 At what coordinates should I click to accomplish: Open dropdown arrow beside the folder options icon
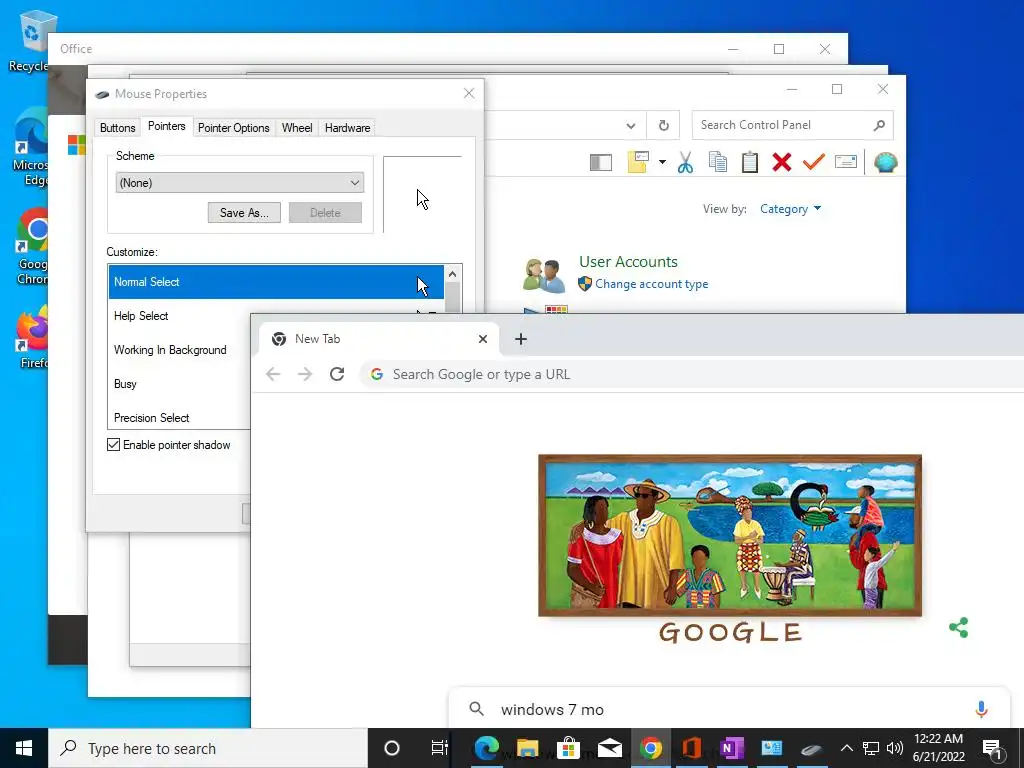point(662,162)
